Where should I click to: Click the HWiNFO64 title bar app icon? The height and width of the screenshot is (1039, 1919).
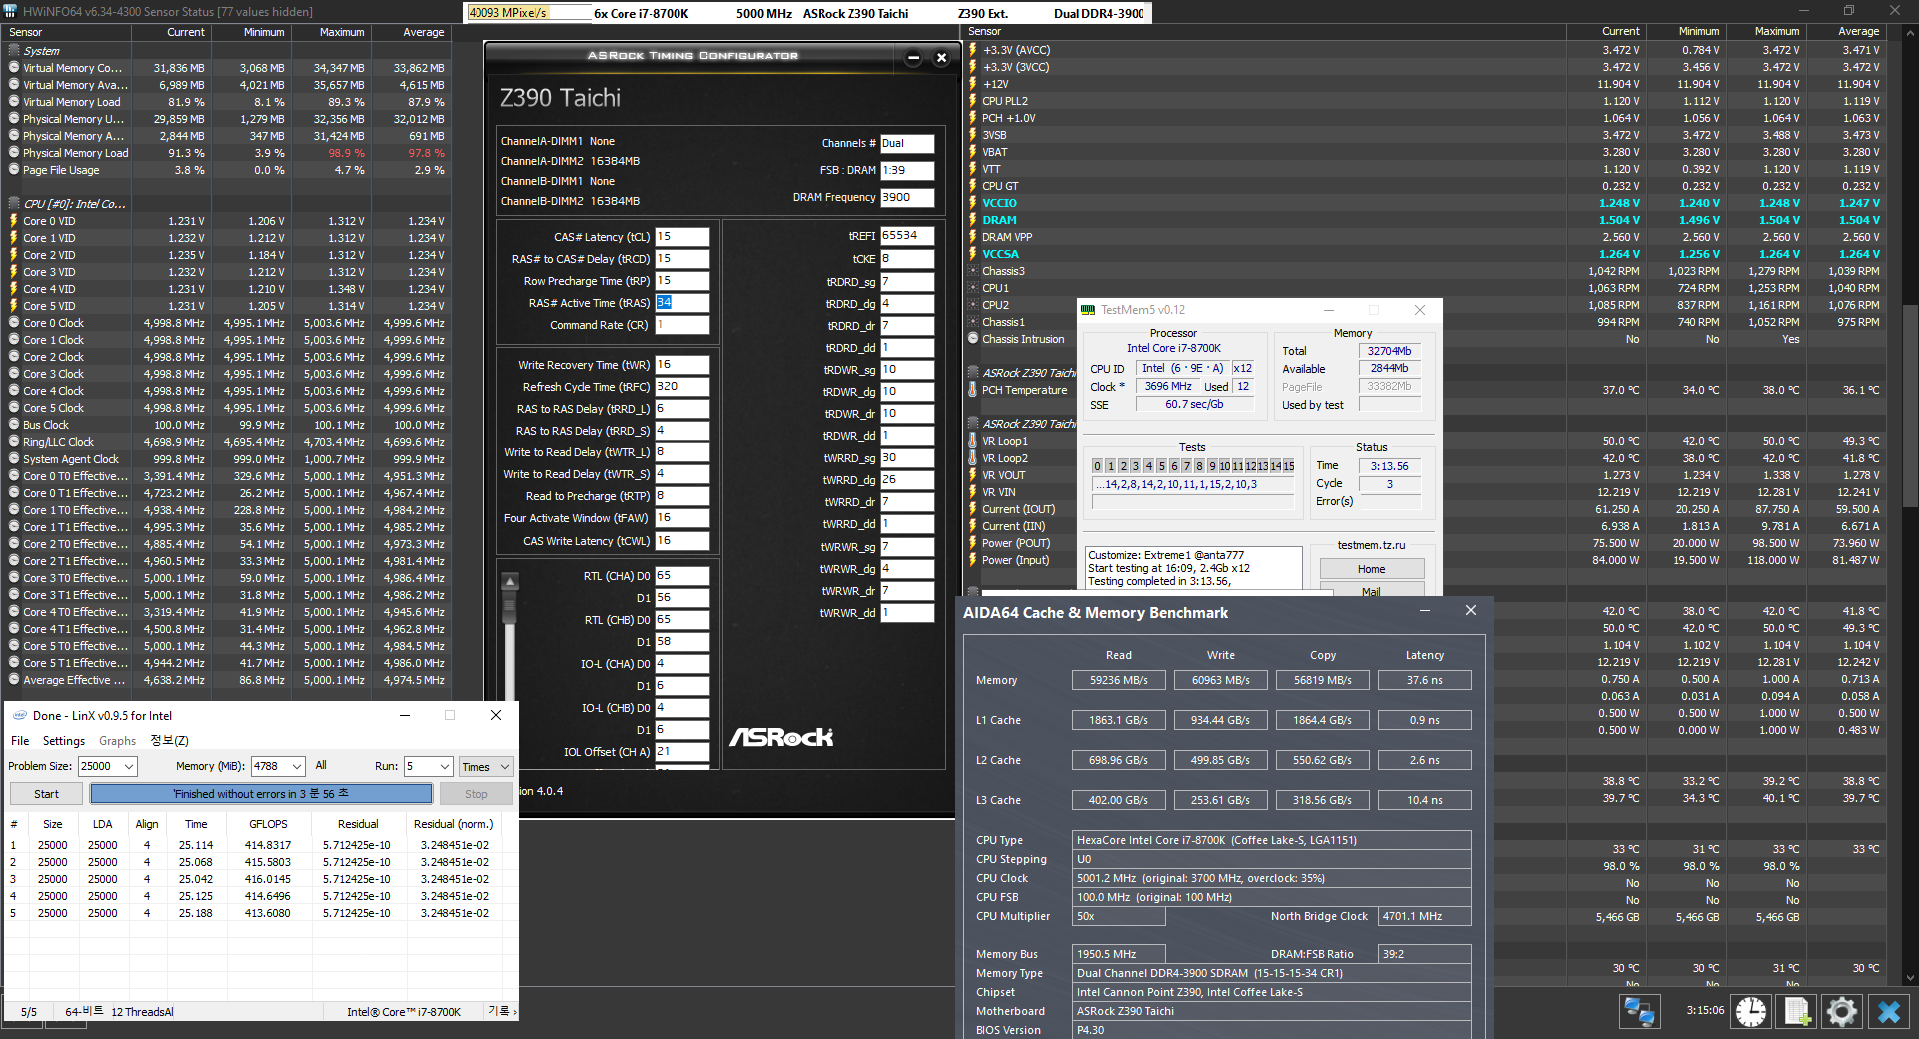pyautogui.click(x=10, y=11)
